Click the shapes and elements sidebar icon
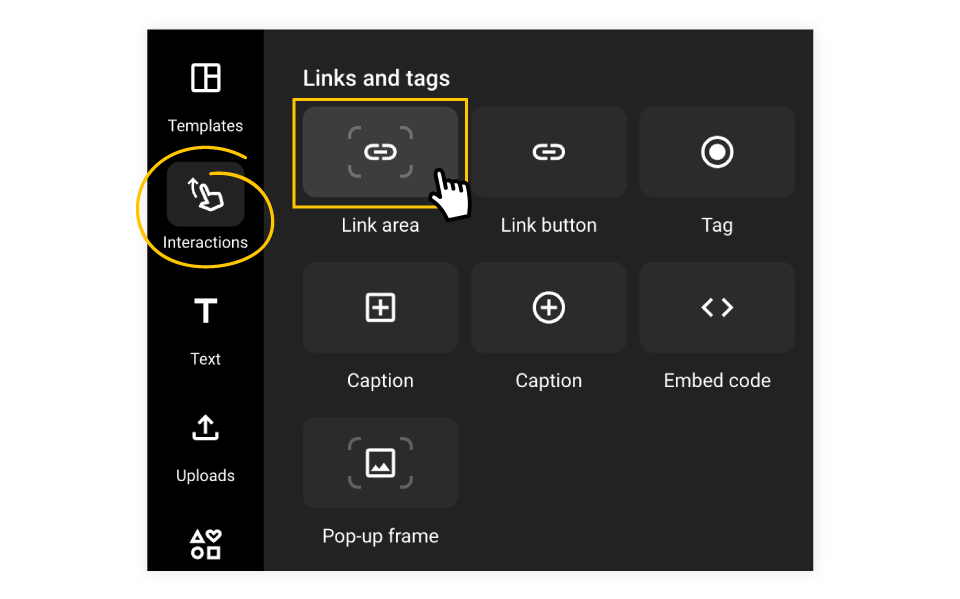Image resolution: width=960 pixels, height=599 pixels. [205, 544]
